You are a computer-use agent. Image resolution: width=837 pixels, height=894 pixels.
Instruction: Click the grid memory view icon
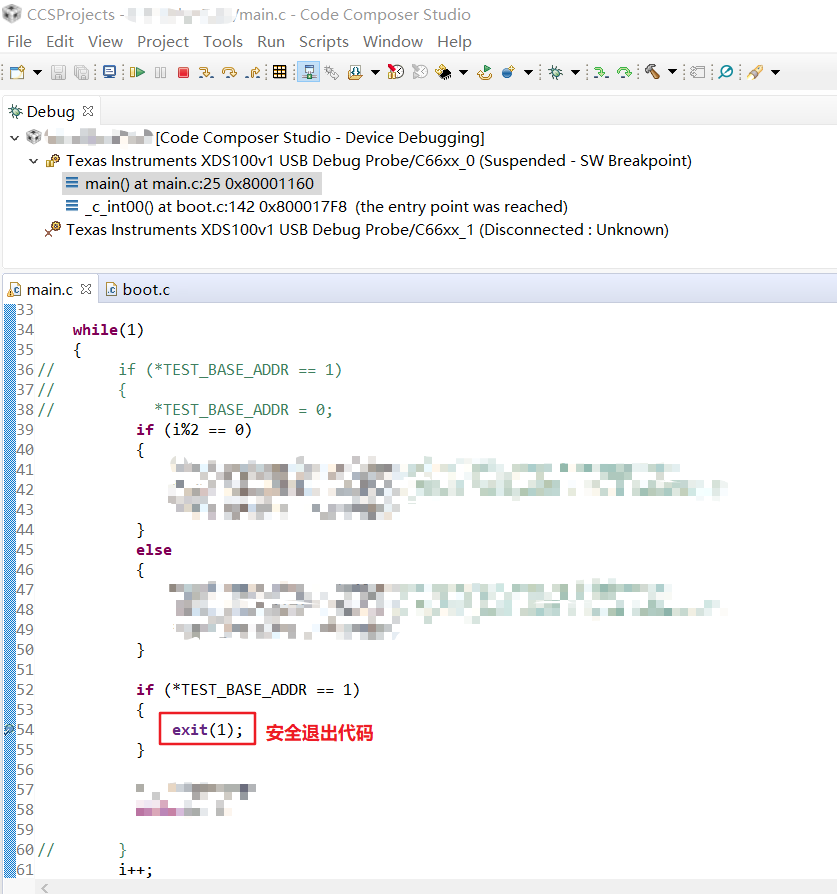coord(279,72)
